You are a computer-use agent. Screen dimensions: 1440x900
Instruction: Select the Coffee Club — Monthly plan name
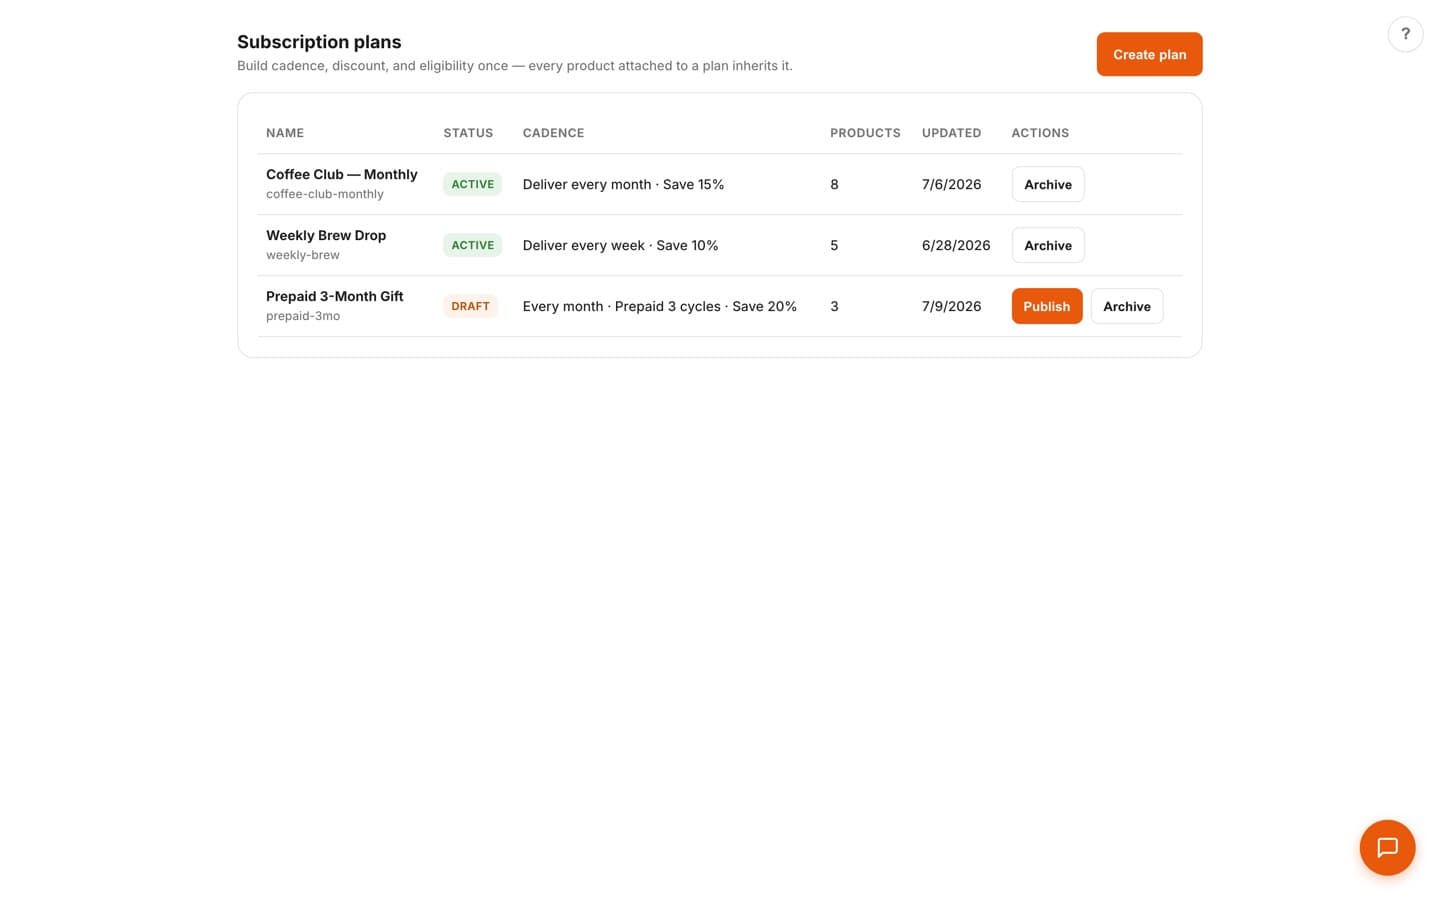coord(341,174)
